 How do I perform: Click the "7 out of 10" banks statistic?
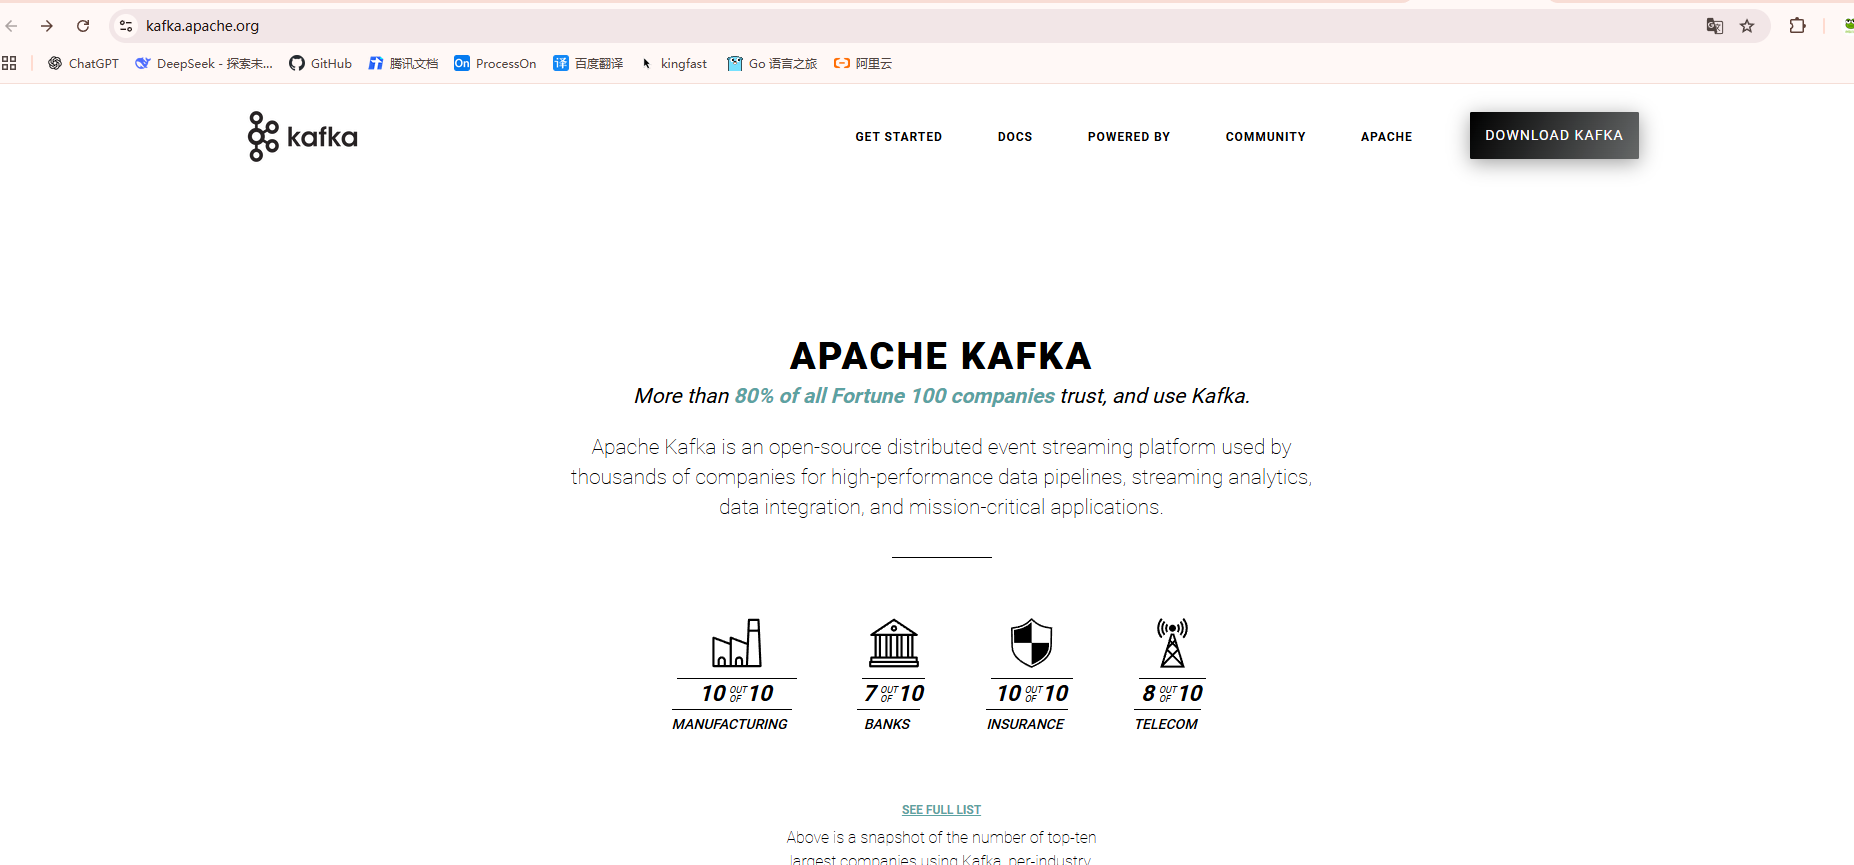pos(894,693)
